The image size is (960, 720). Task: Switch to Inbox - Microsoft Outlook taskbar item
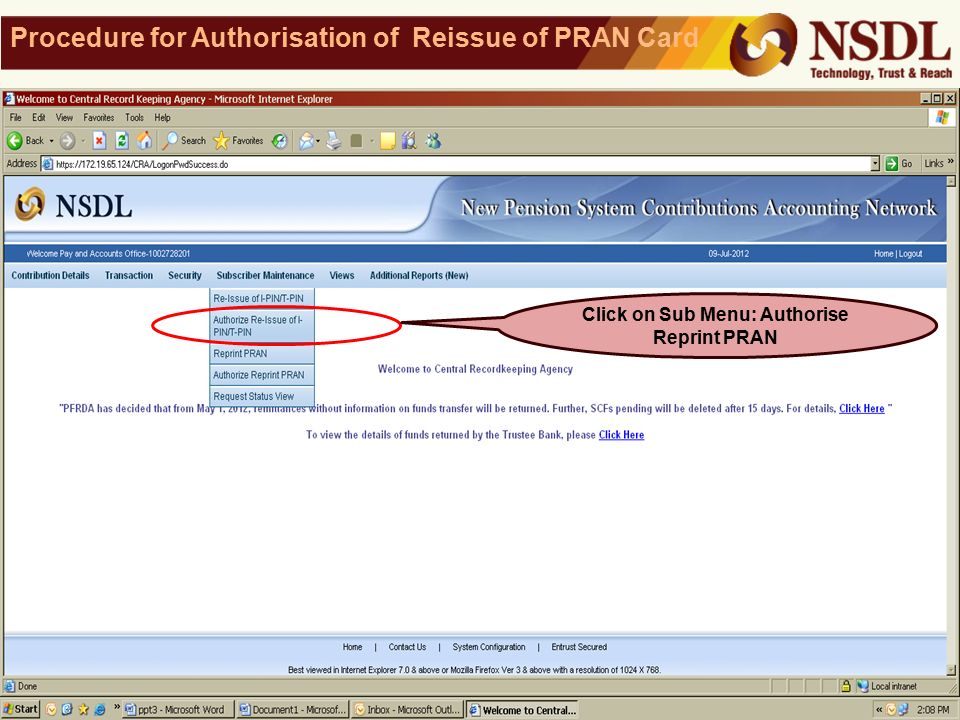pyautogui.click(x=408, y=710)
